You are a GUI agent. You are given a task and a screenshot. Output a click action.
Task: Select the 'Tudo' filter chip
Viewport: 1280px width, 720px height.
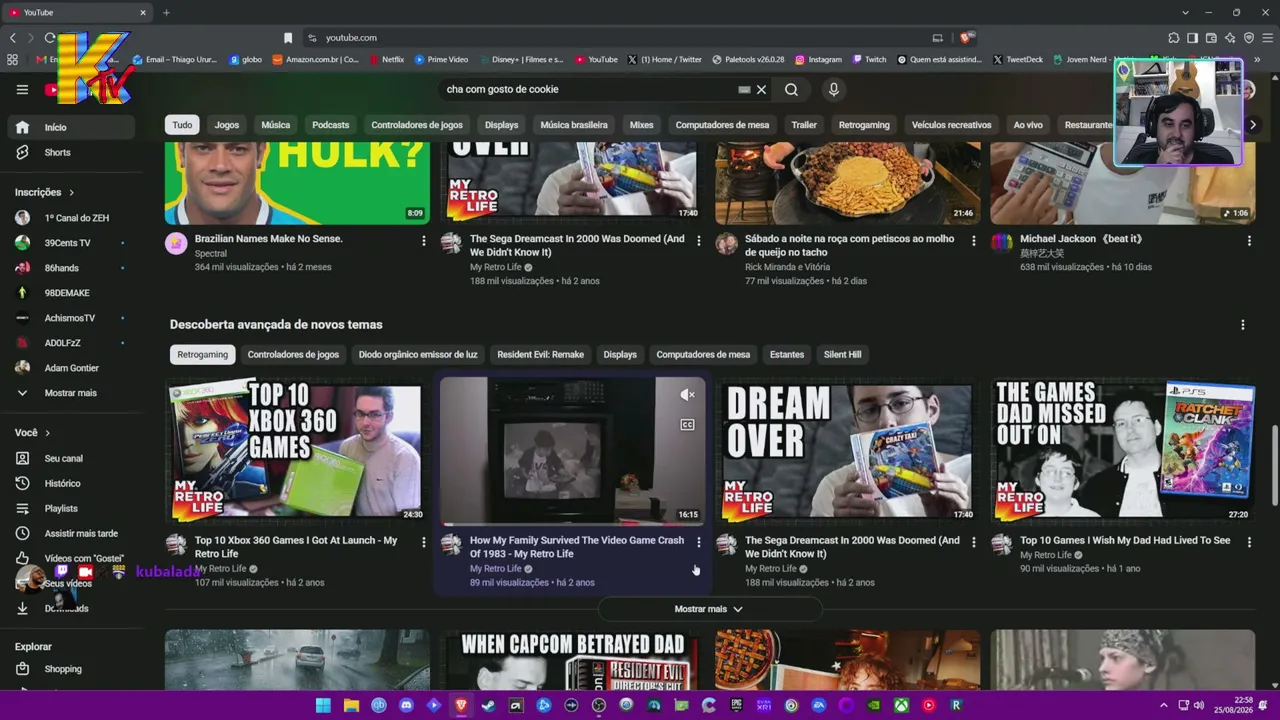182,125
